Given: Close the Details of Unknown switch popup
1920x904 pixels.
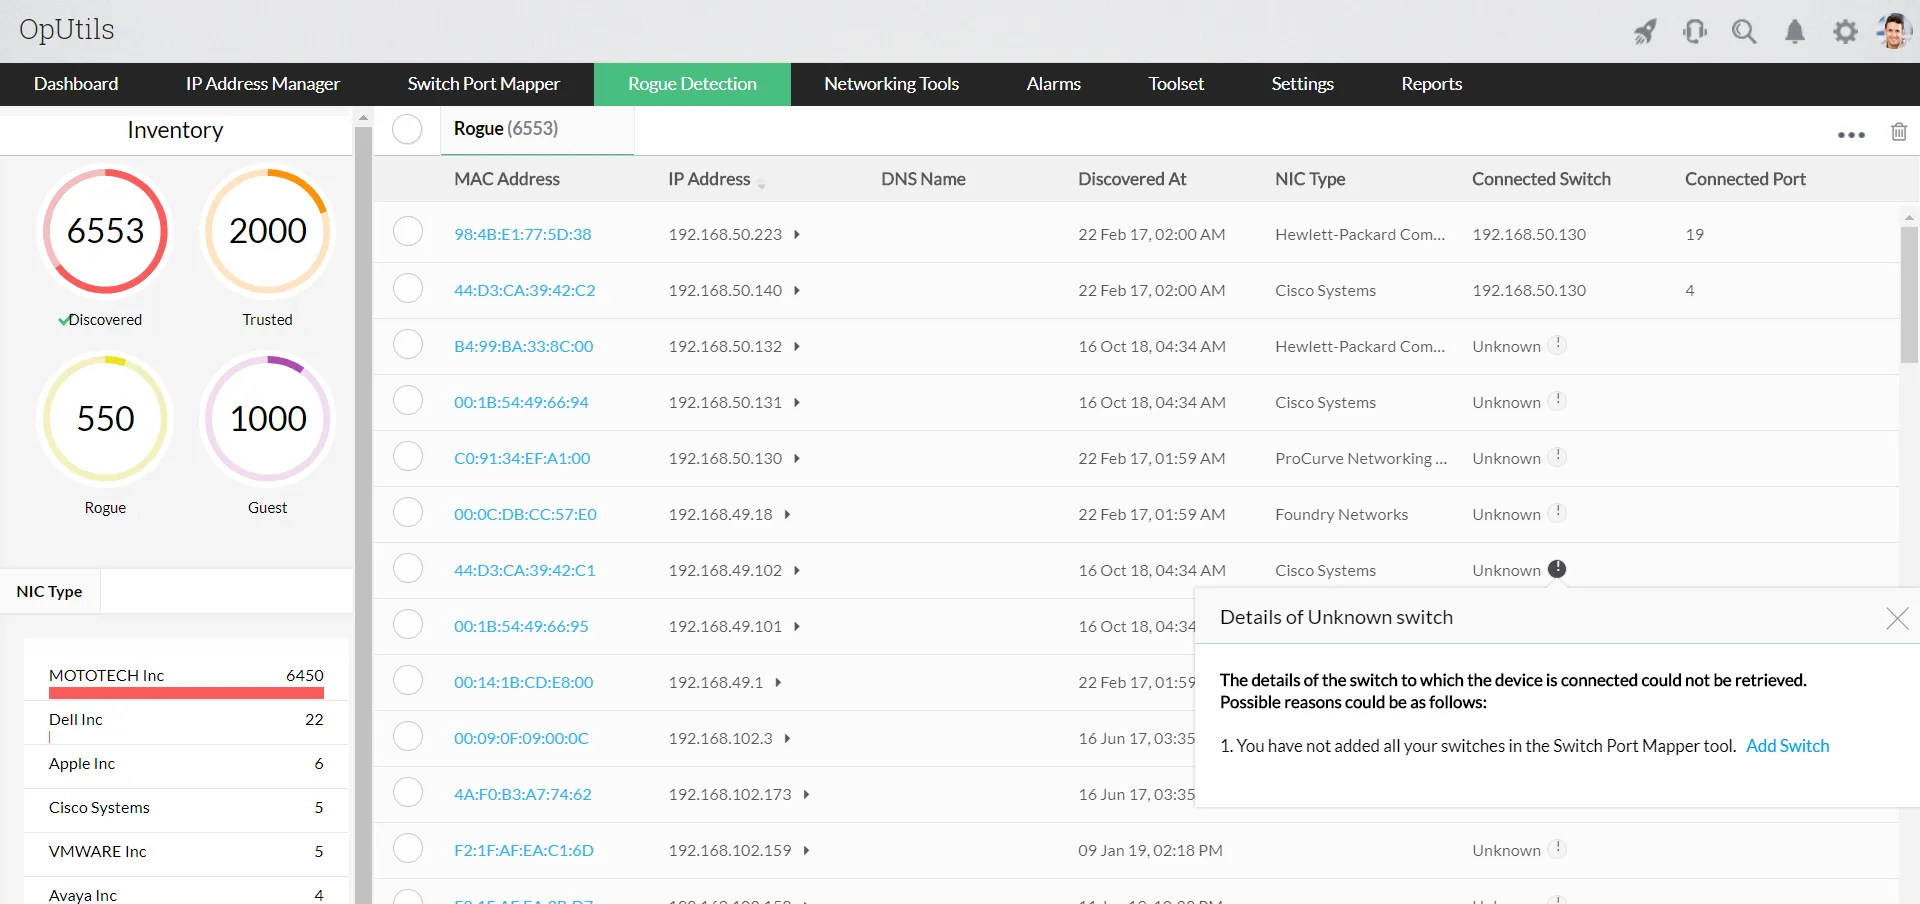Looking at the screenshot, I should point(1897,618).
